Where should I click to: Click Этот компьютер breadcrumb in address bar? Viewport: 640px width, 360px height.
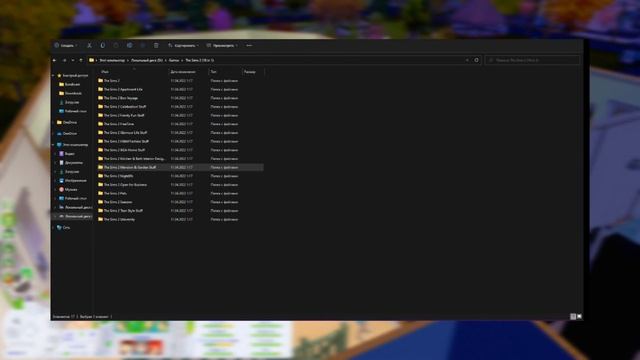point(113,60)
